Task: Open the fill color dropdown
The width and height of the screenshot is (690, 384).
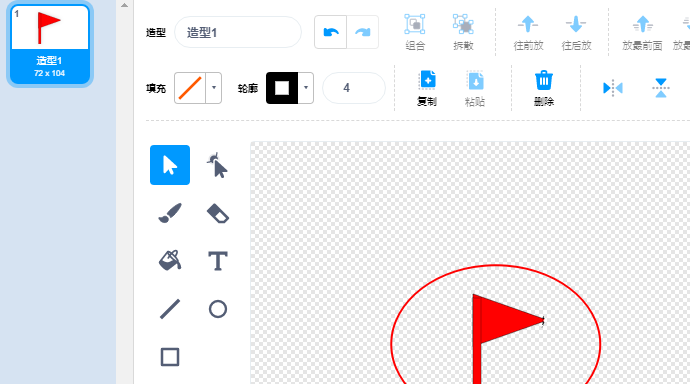Action: 213,88
